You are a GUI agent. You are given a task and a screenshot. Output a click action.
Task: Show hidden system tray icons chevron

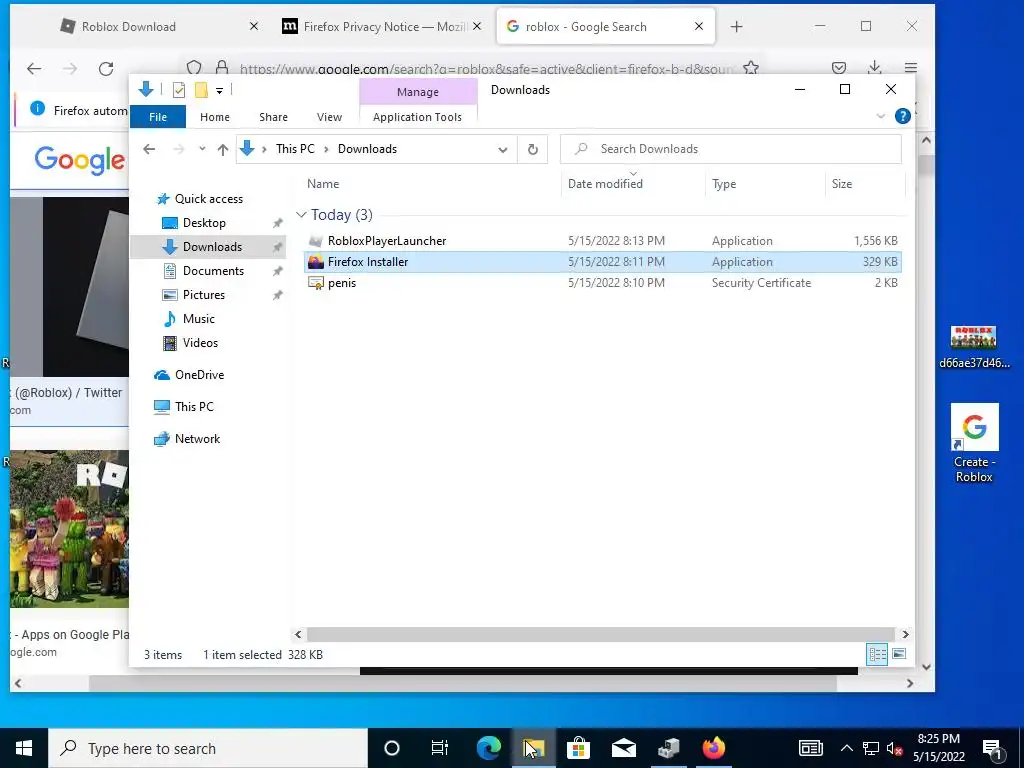click(x=846, y=748)
